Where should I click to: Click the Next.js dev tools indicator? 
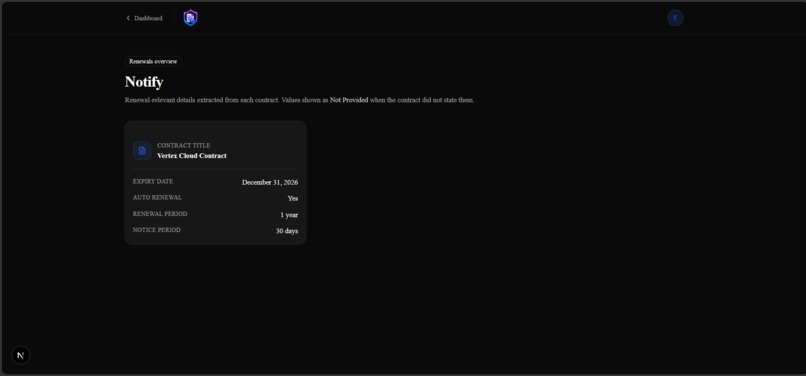21,355
